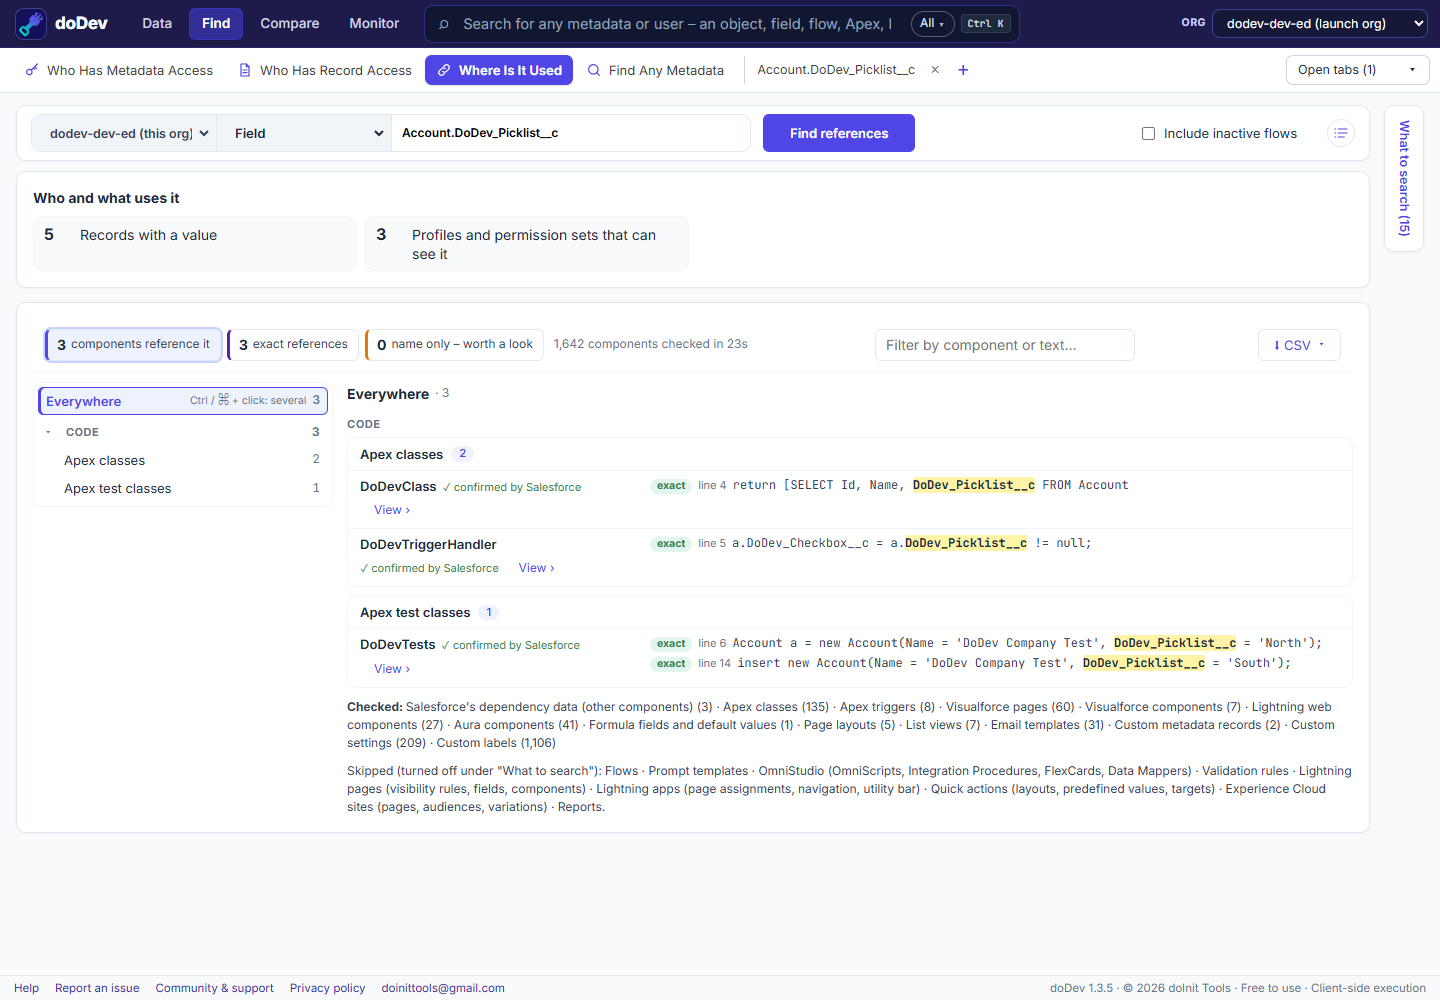Image resolution: width=1440 pixels, height=1000 pixels.
Task: Select Apex classes in the tree
Action: [x=183, y=460]
